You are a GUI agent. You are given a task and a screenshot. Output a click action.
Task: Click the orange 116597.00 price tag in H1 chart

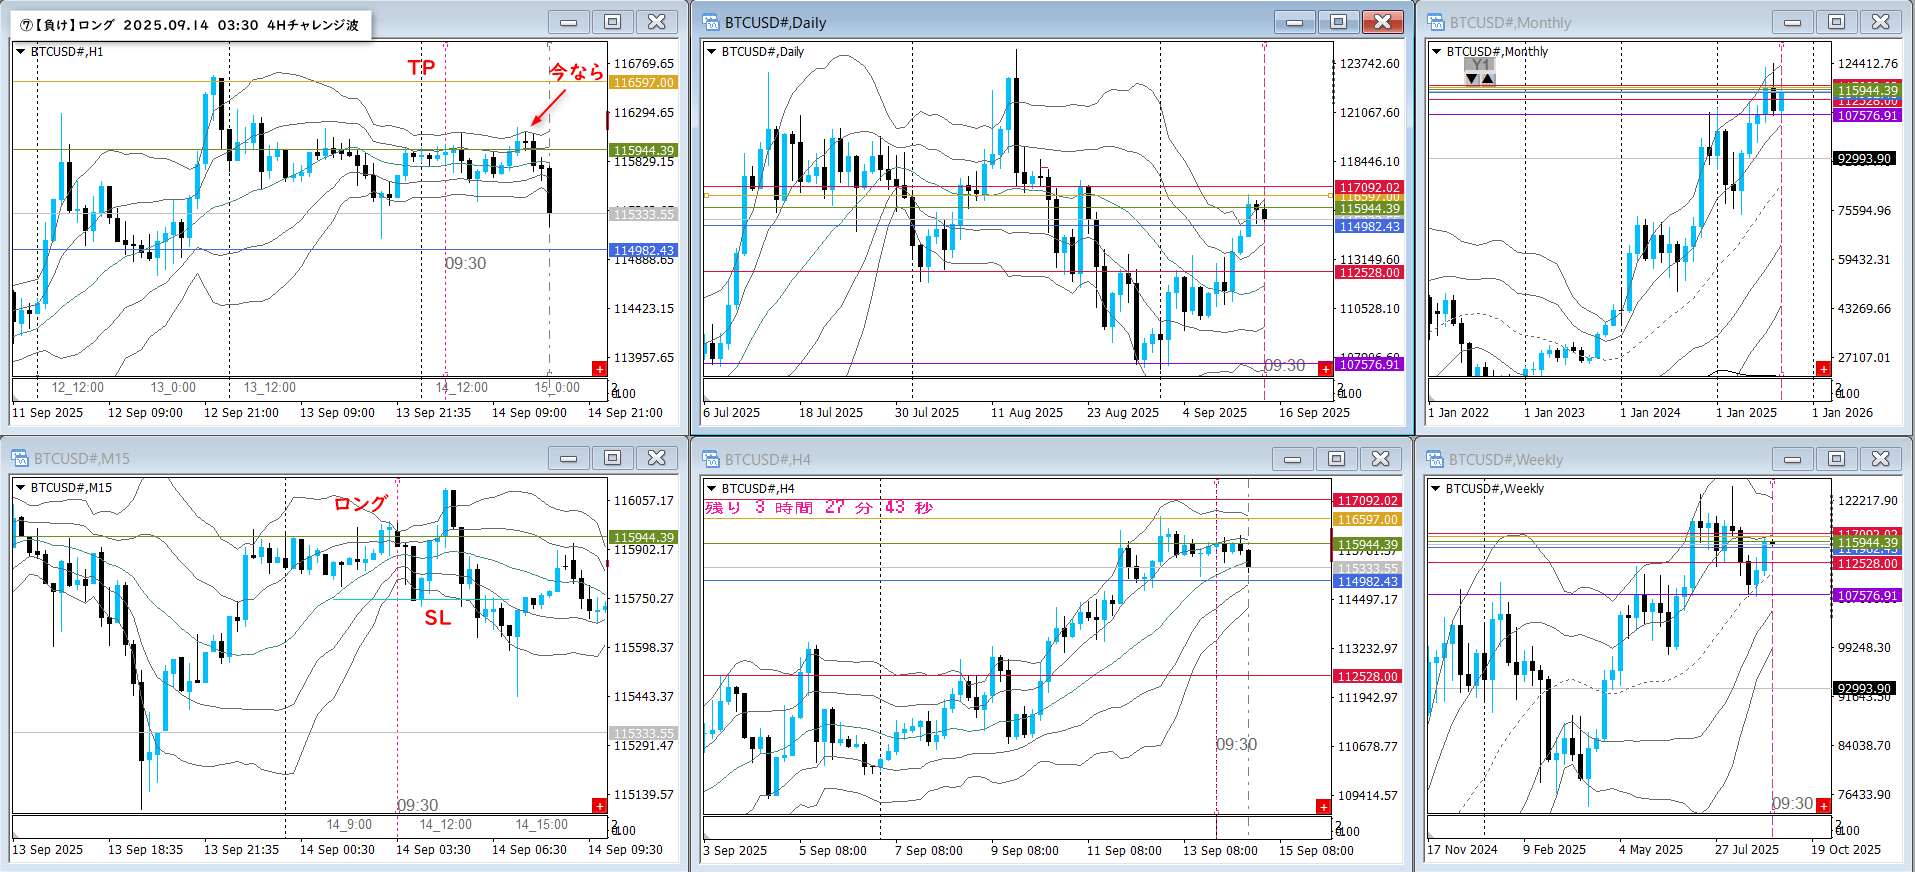coord(644,83)
